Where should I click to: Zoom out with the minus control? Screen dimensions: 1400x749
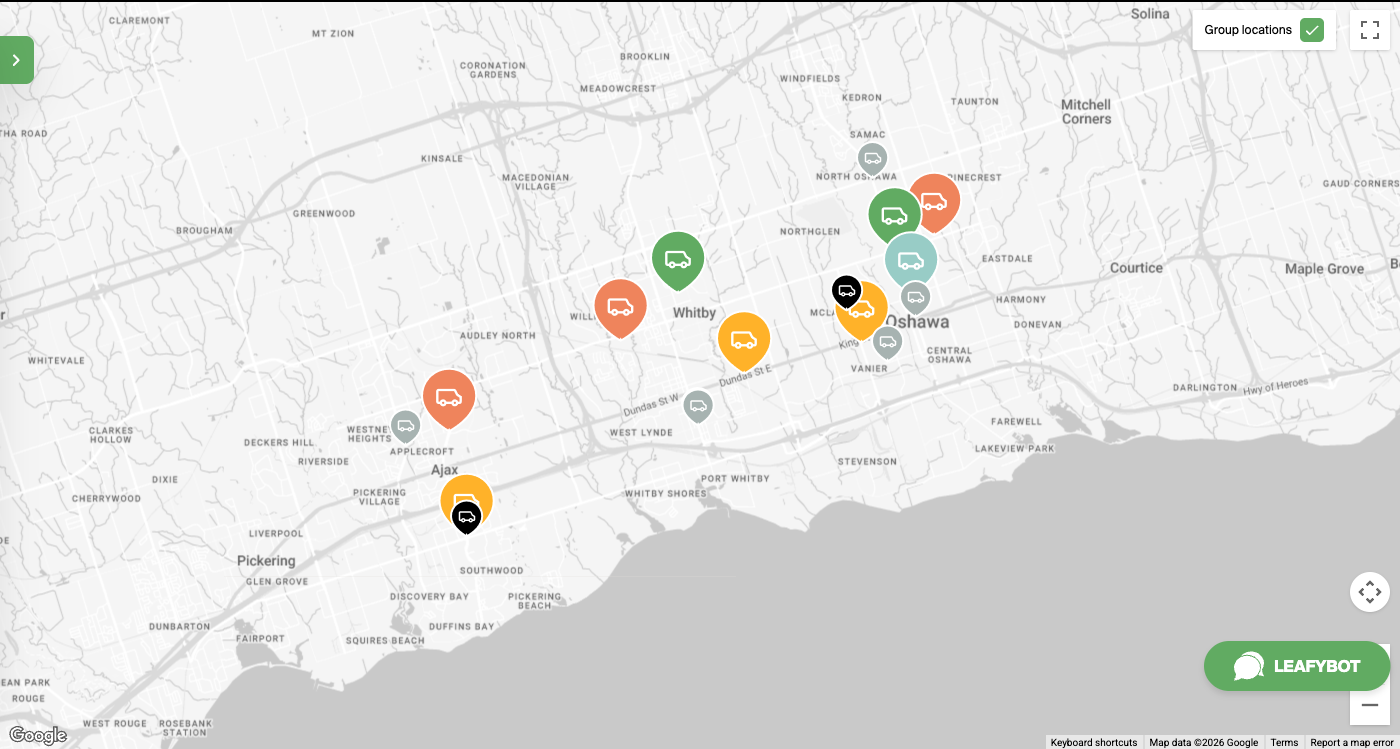point(1369,705)
